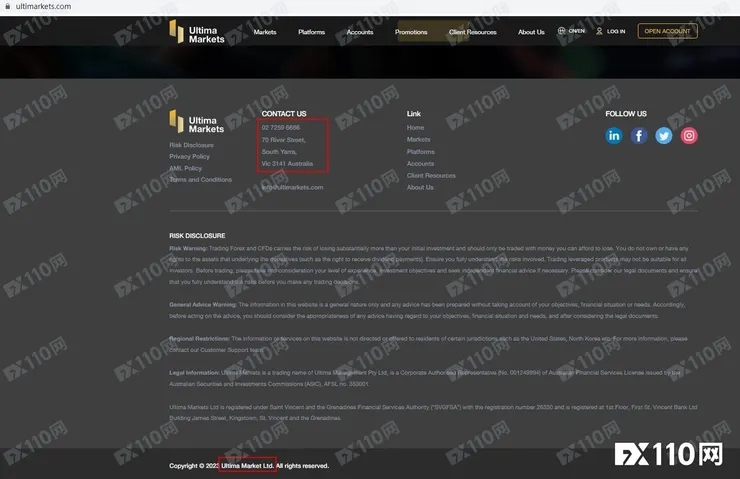
Task: Open the Platforms menu in top navigation
Action: [x=311, y=32]
